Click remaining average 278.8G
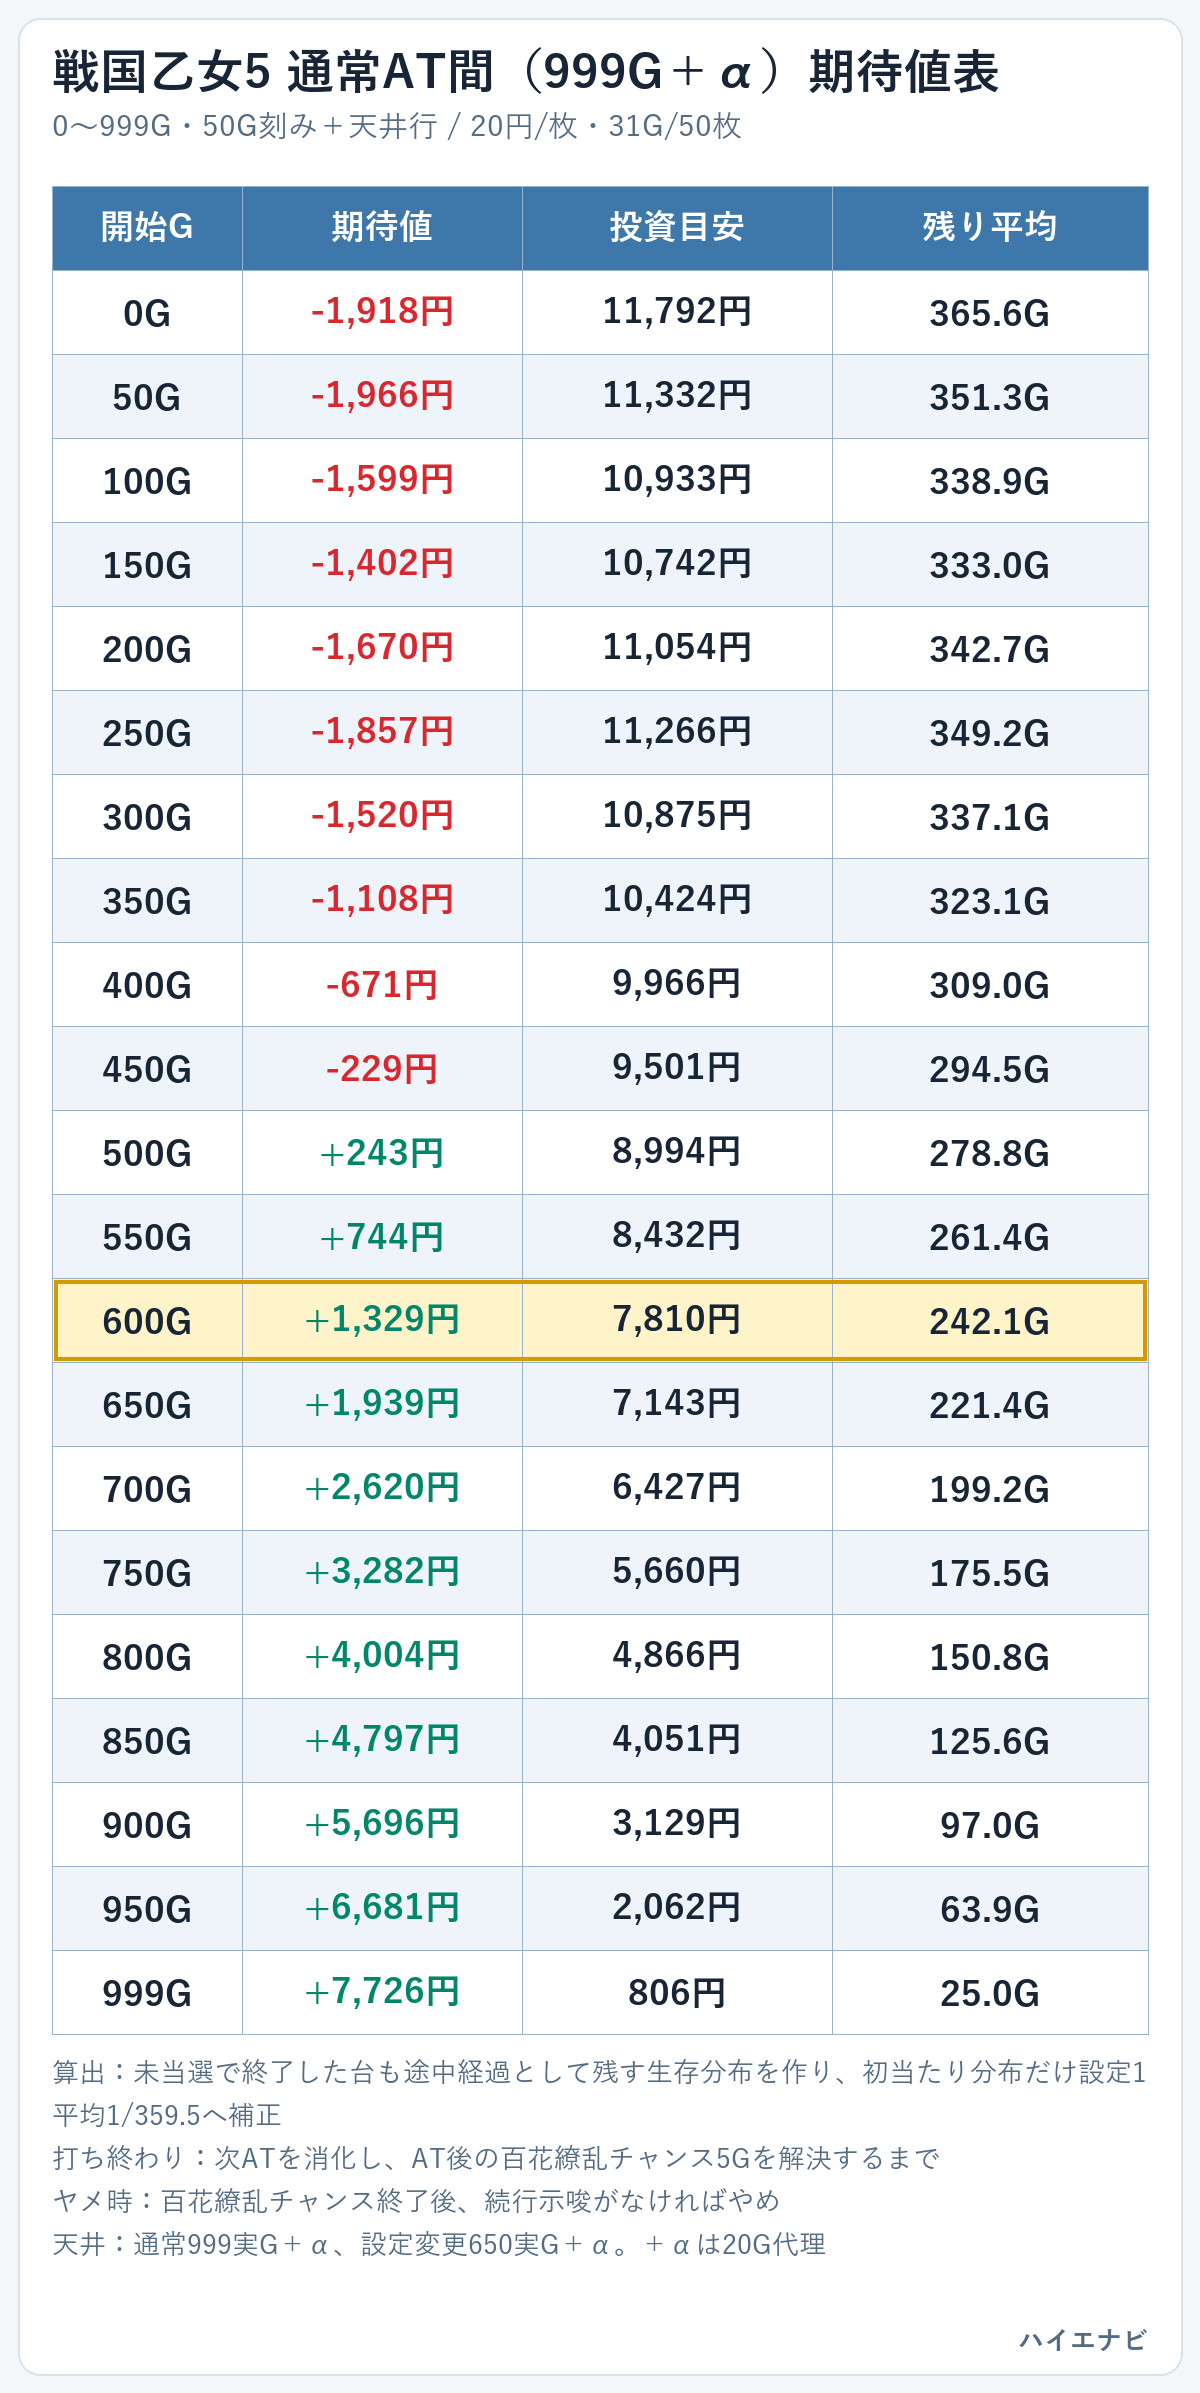The width and height of the screenshot is (1200, 2393). (990, 1153)
